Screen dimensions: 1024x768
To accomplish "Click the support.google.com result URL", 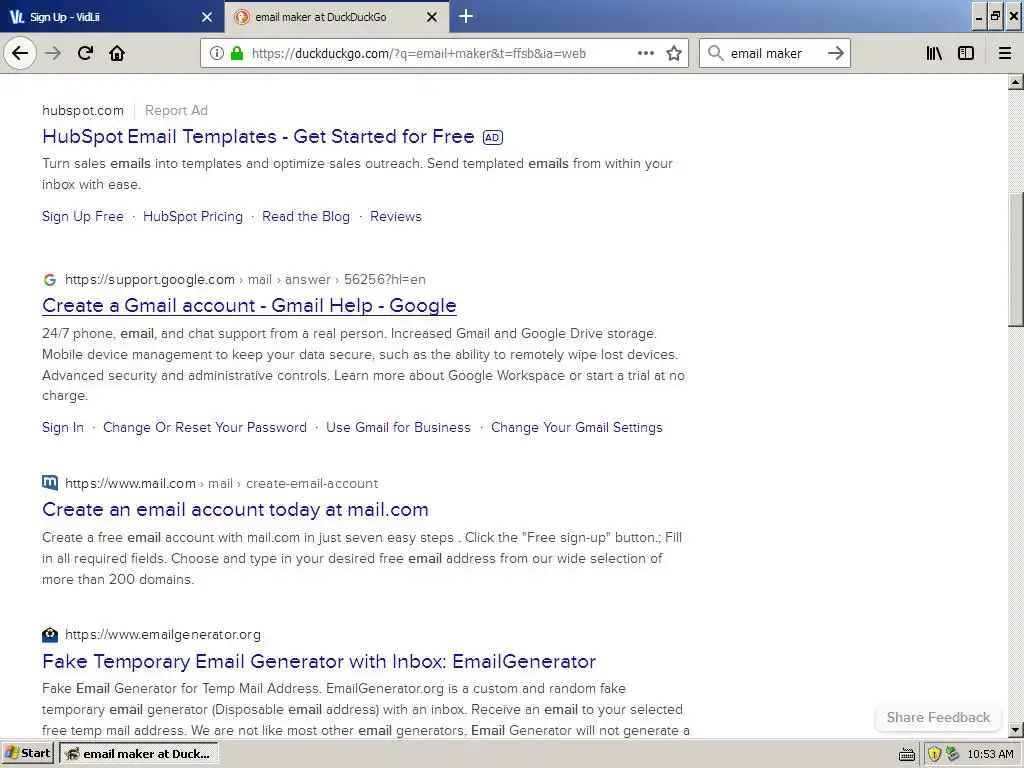I will pyautogui.click(x=245, y=280).
